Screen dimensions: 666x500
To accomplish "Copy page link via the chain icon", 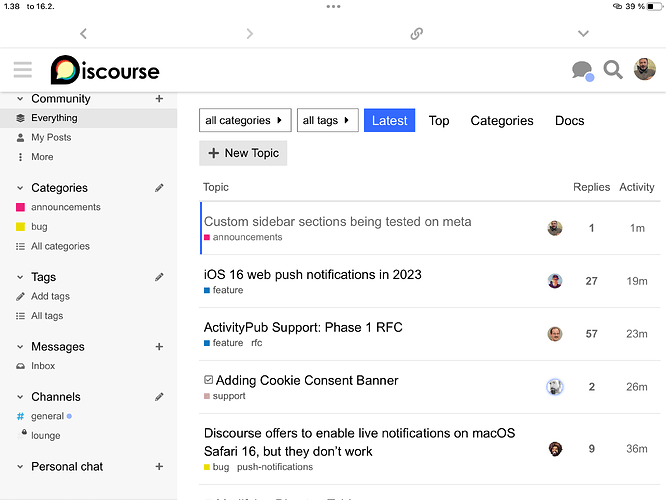I will click(417, 34).
